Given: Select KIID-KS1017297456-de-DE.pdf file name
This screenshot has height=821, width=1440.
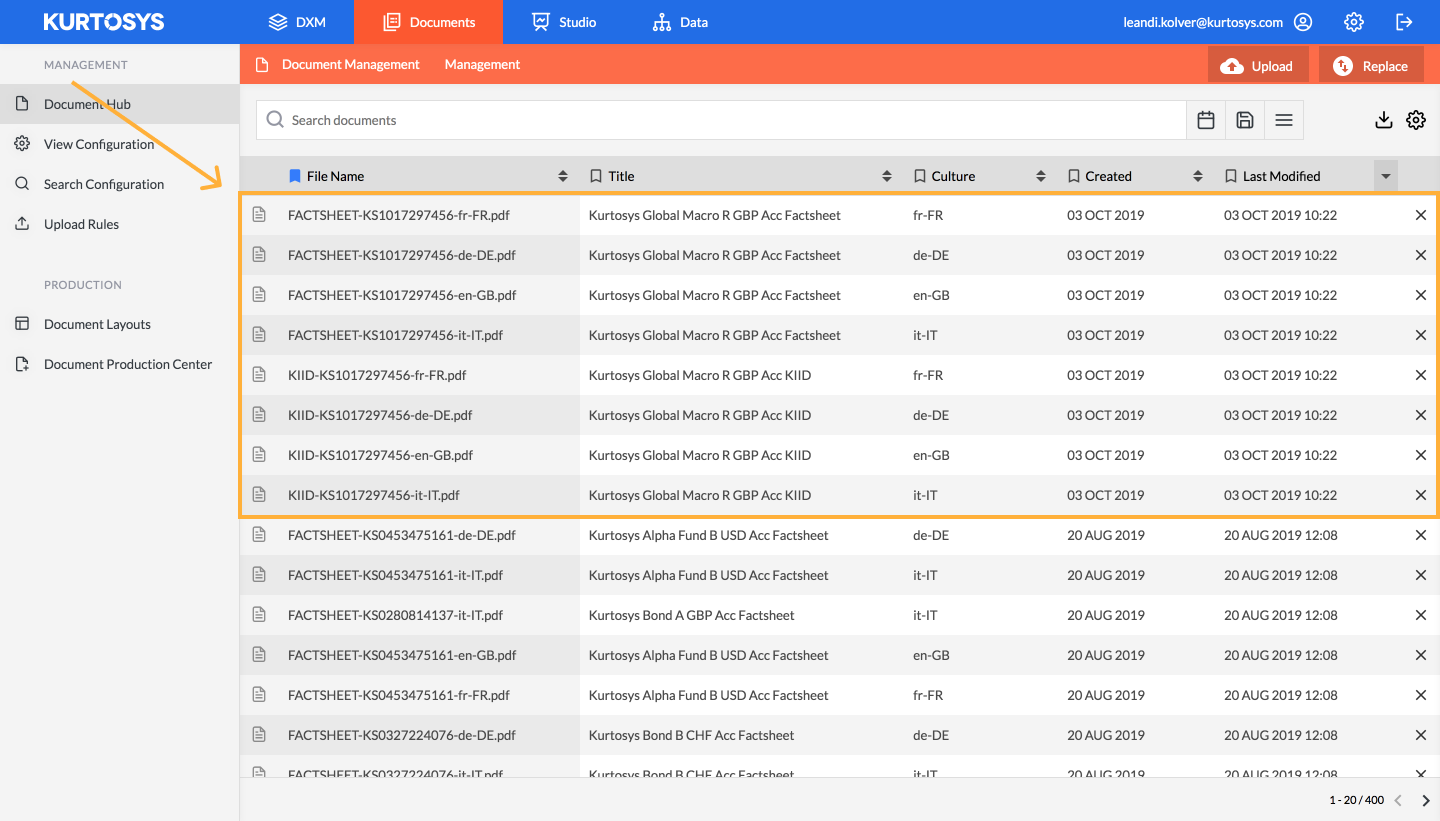Looking at the screenshot, I should coord(380,415).
